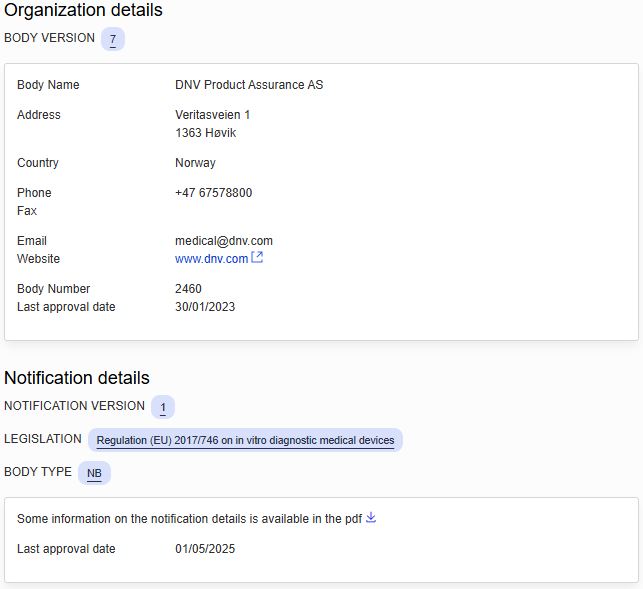643x589 pixels.
Task: Click the BODY TYPE label
Action: tap(38, 472)
